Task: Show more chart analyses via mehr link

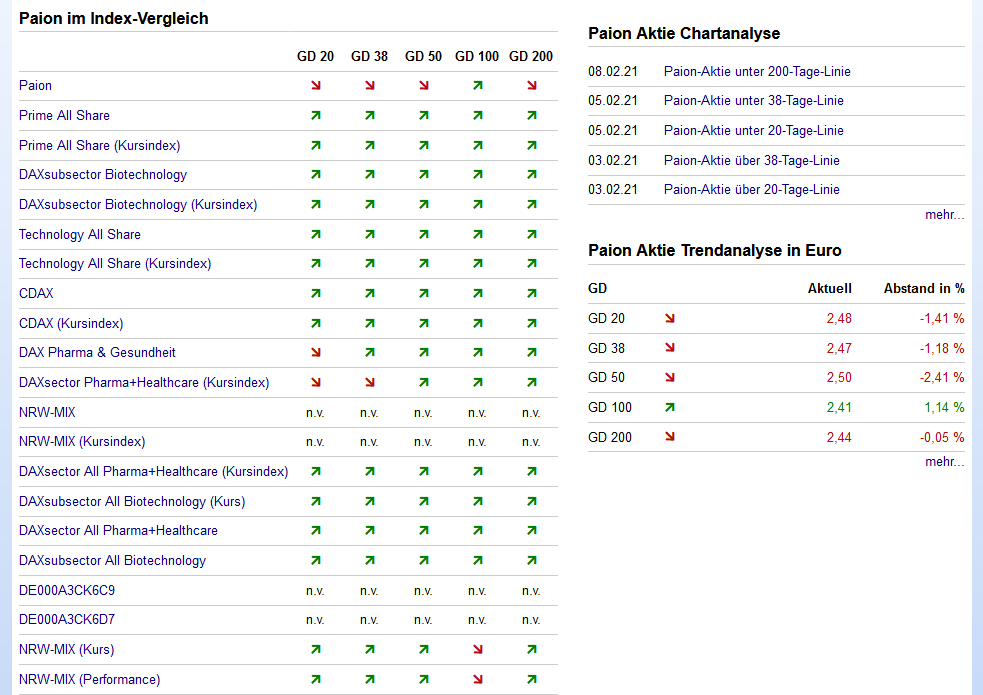Action: pyautogui.click(x=944, y=215)
